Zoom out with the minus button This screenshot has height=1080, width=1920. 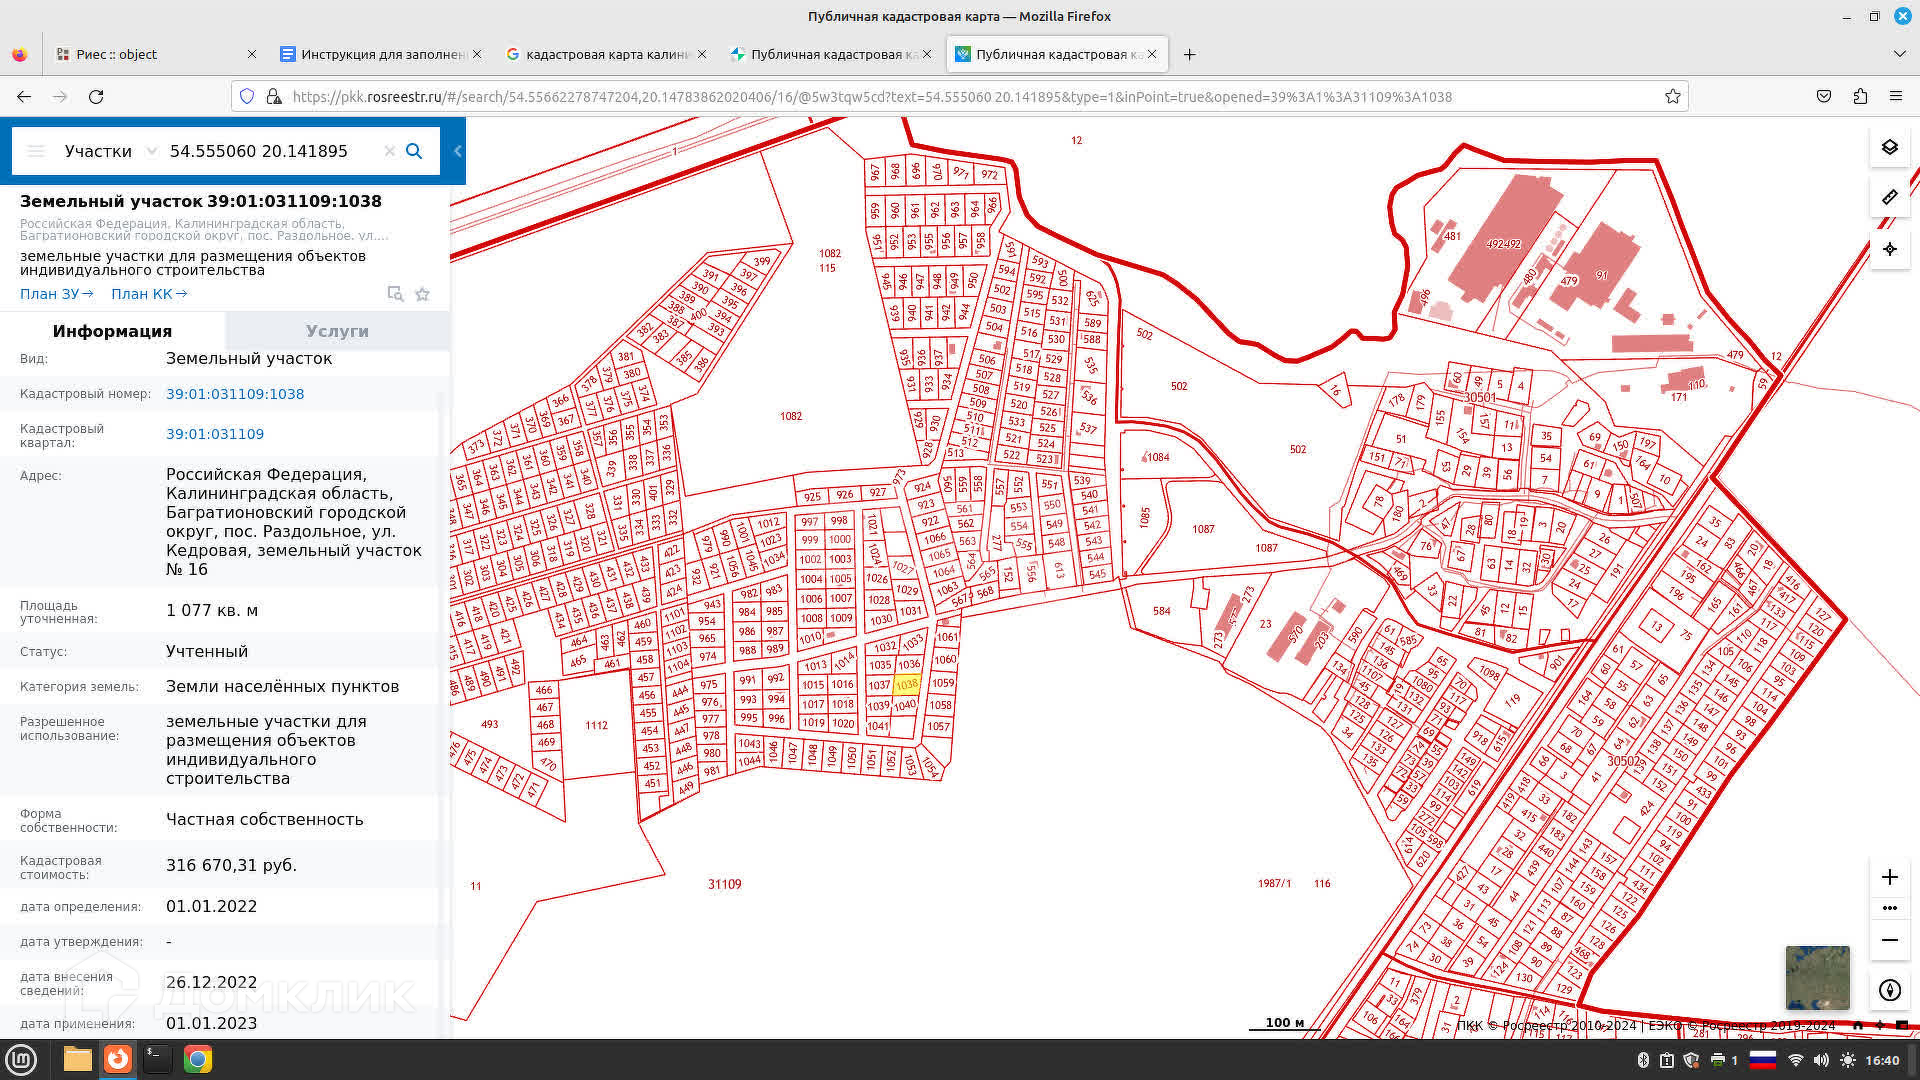1889,940
